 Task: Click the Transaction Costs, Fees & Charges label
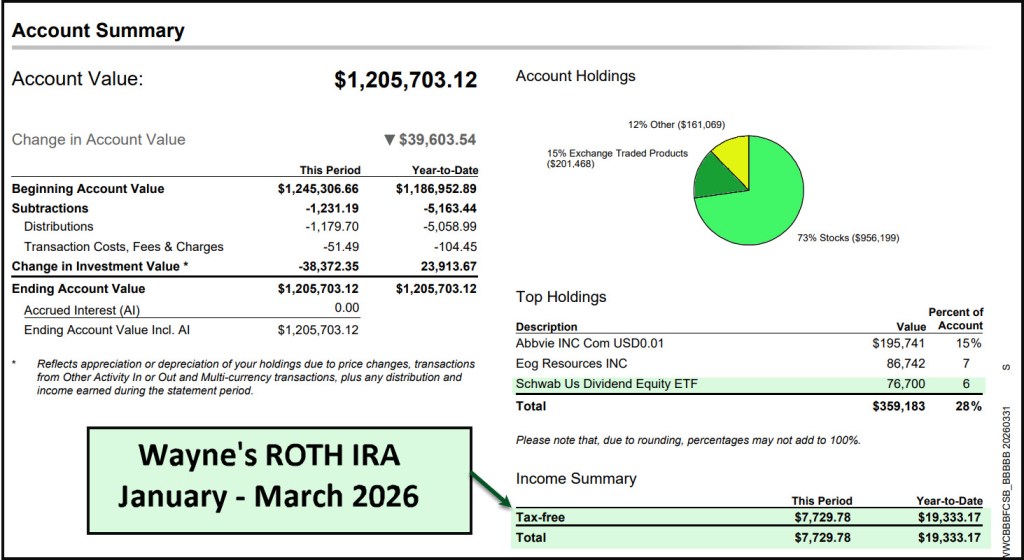[124, 246]
